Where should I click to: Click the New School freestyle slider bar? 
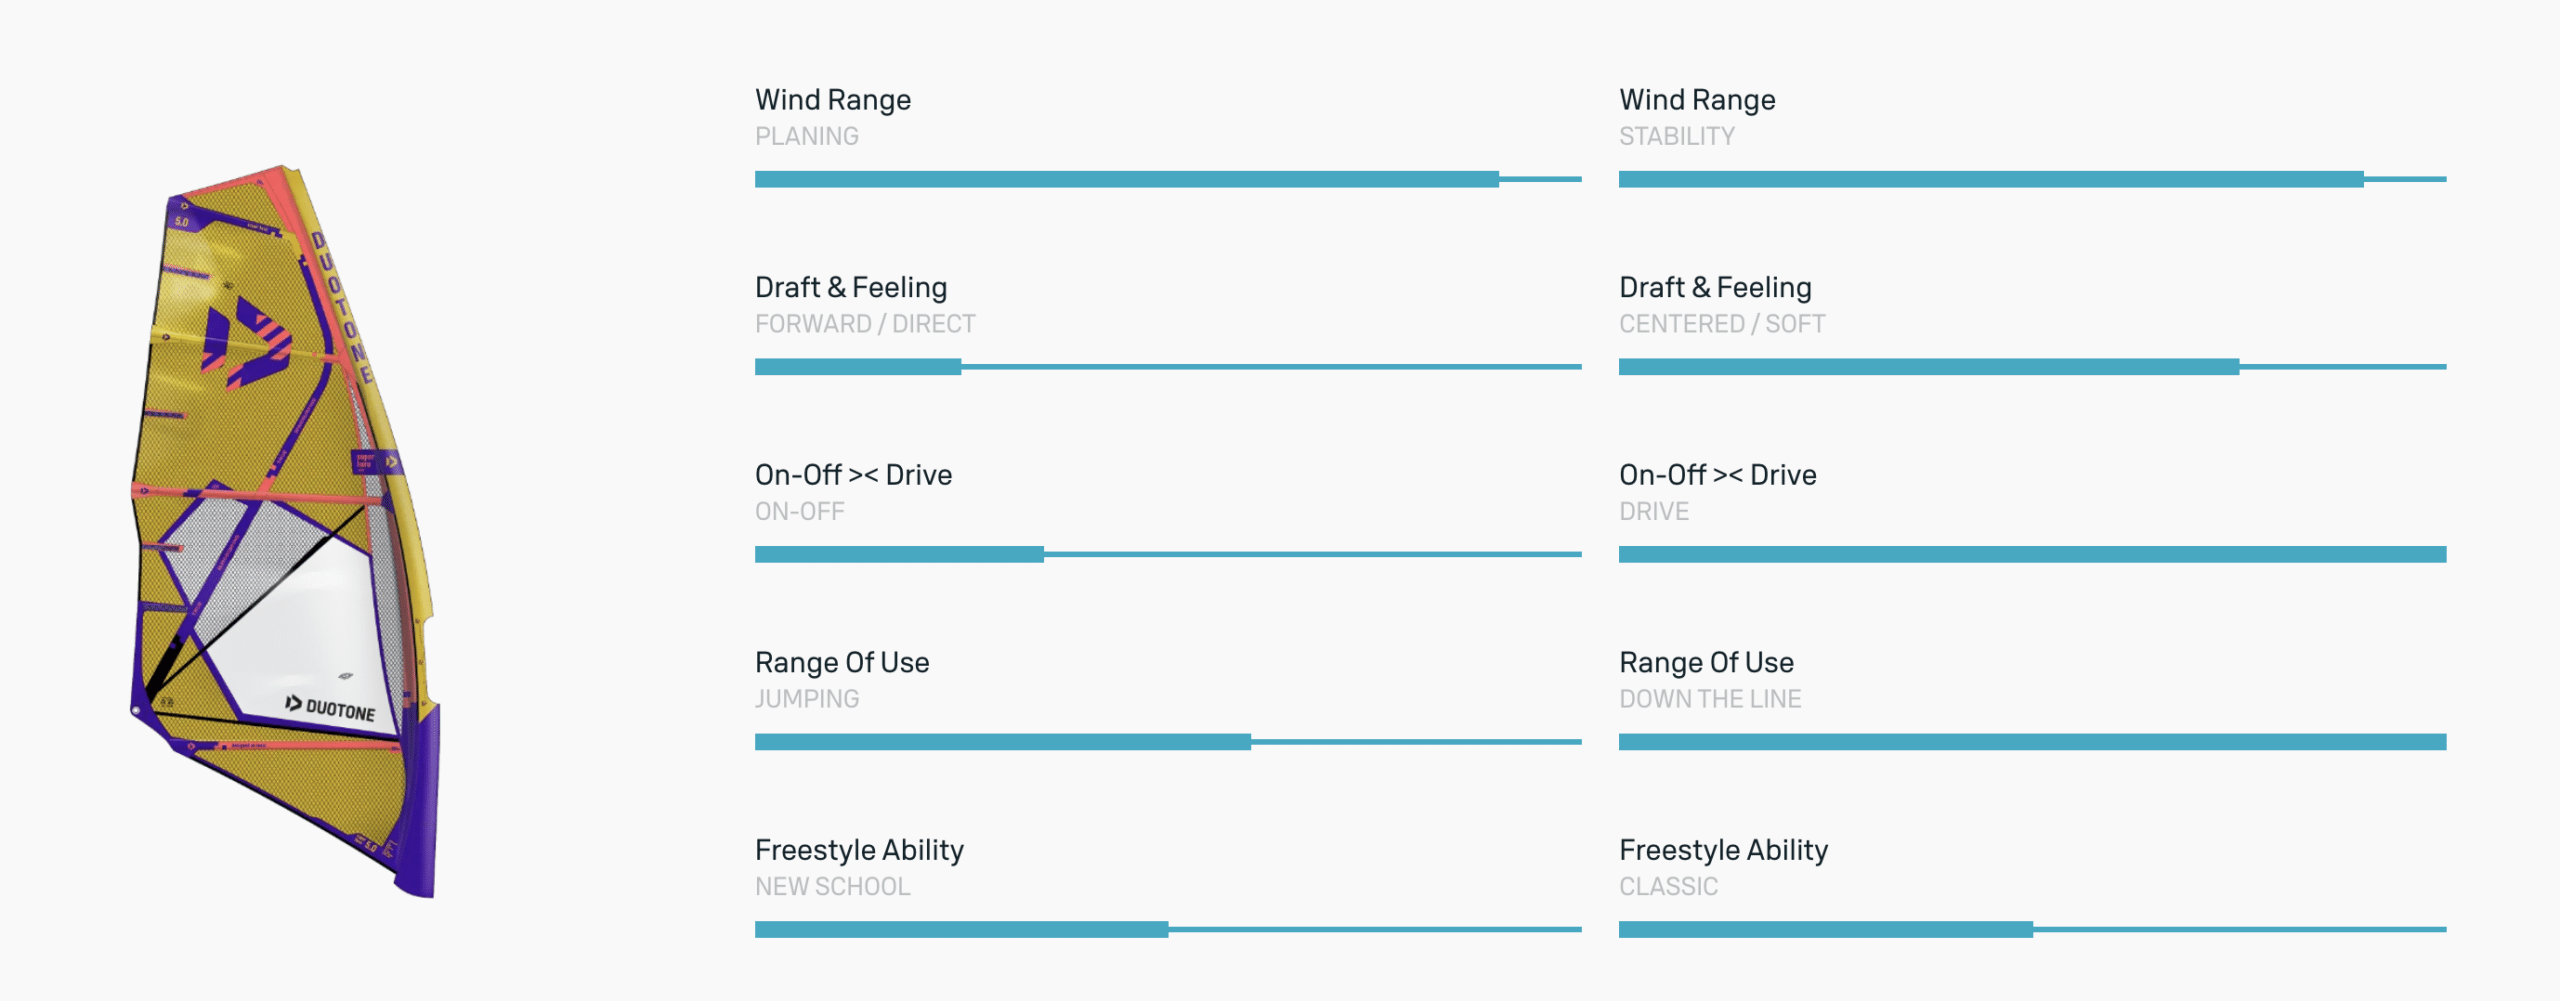[1167, 929]
